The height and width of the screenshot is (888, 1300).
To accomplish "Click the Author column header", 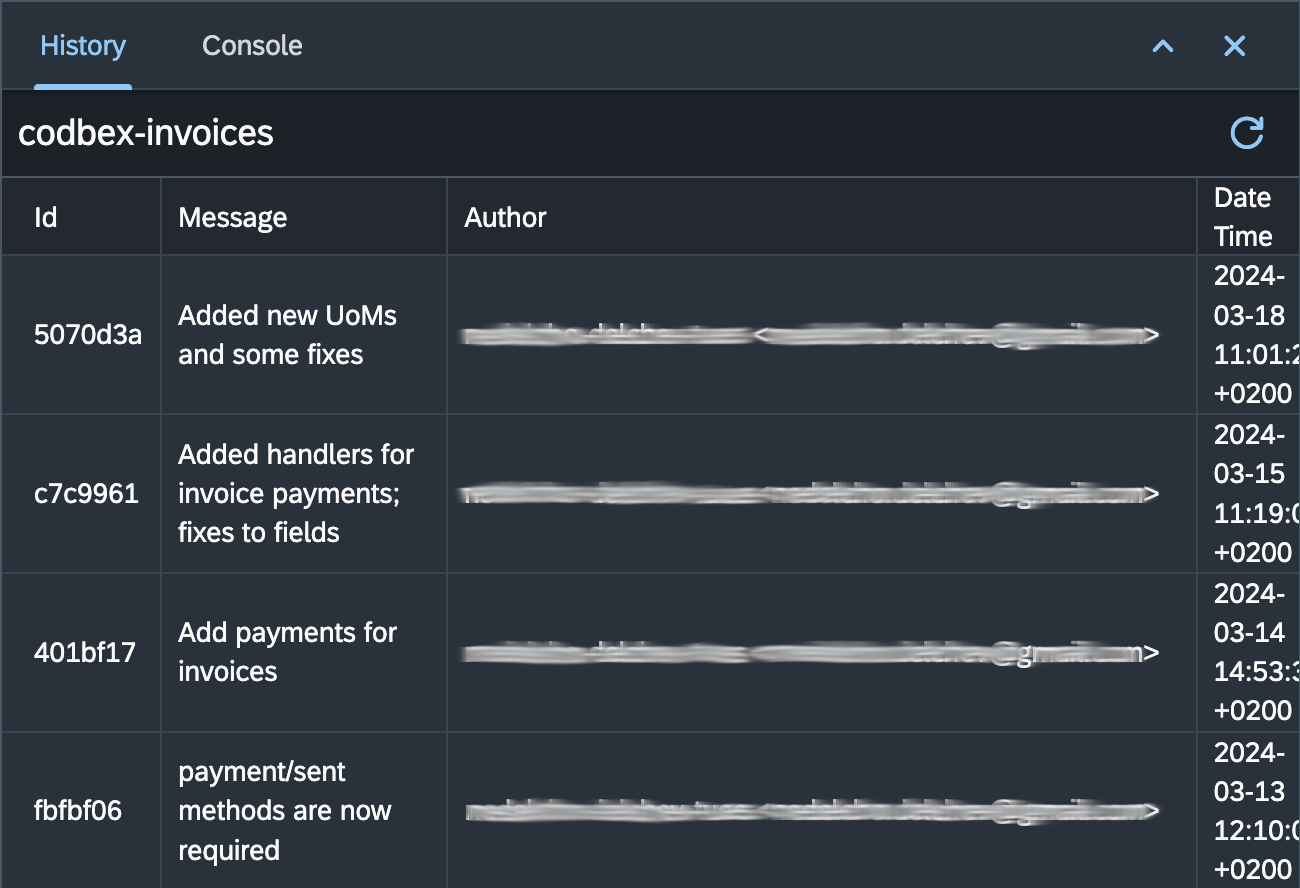I will [x=505, y=217].
